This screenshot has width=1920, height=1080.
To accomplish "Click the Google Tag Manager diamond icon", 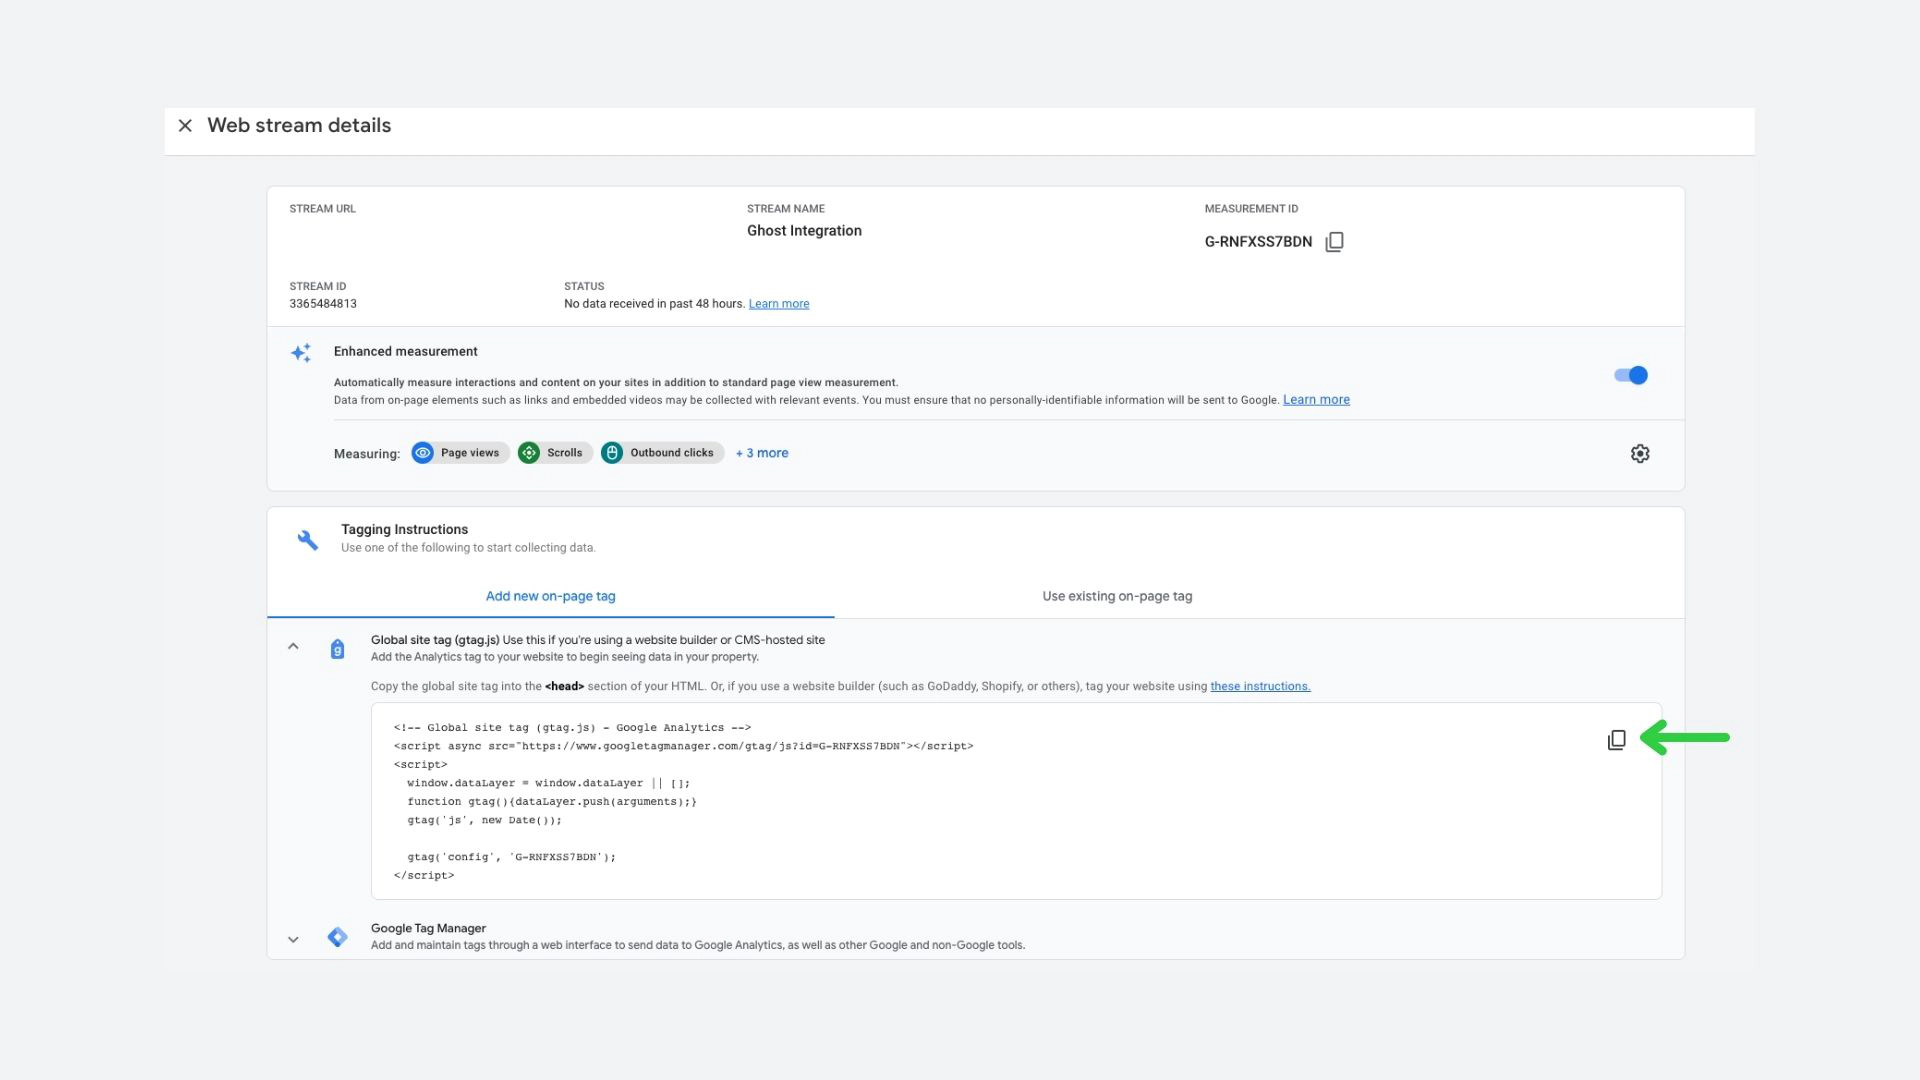I will coord(338,937).
